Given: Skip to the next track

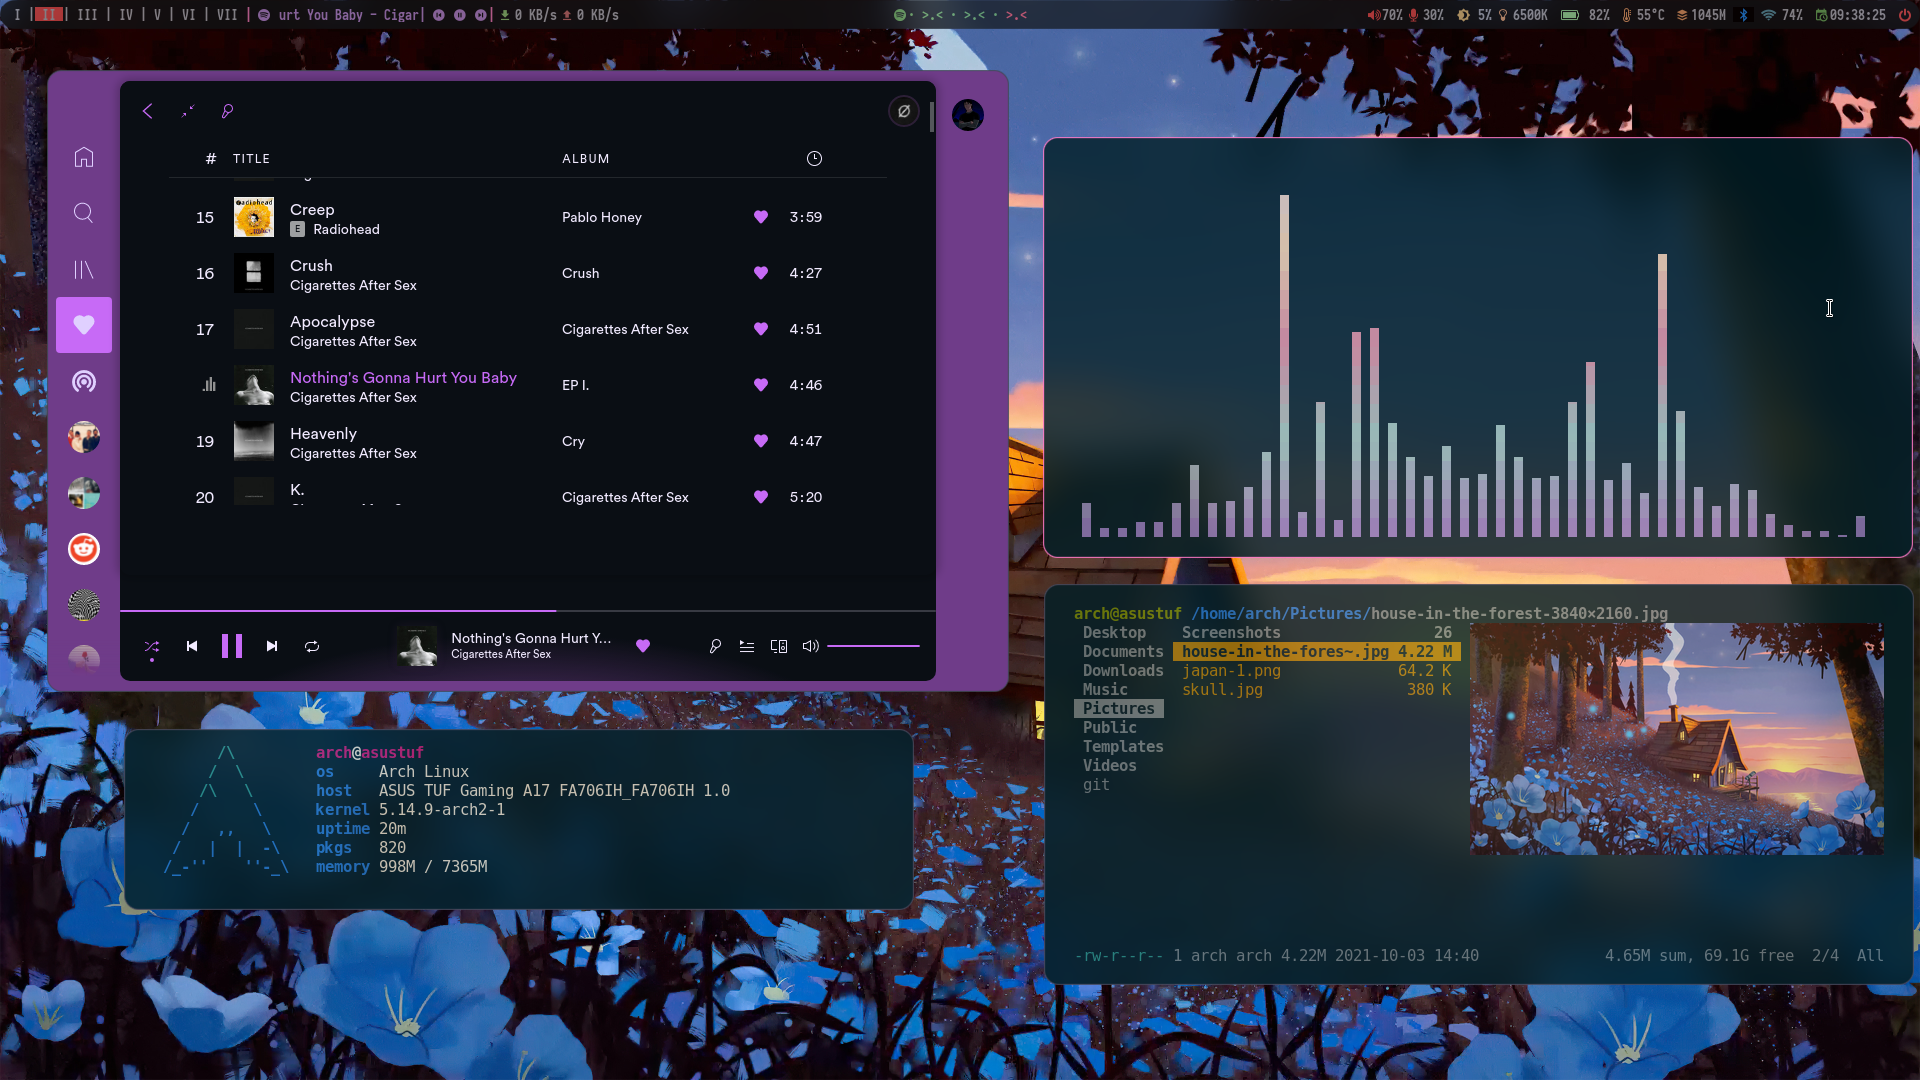Looking at the screenshot, I should click(x=272, y=646).
